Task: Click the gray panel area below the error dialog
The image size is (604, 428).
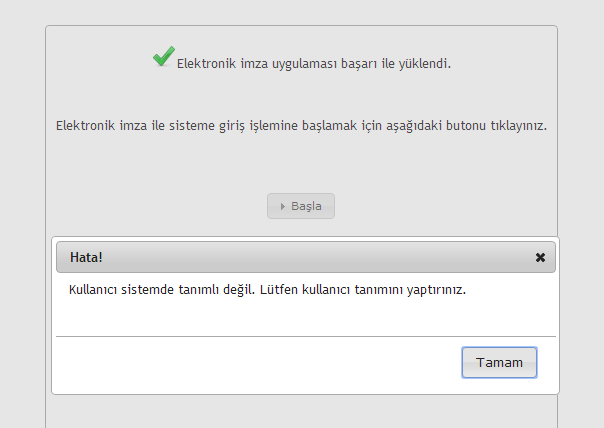Action: tap(301, 411)
